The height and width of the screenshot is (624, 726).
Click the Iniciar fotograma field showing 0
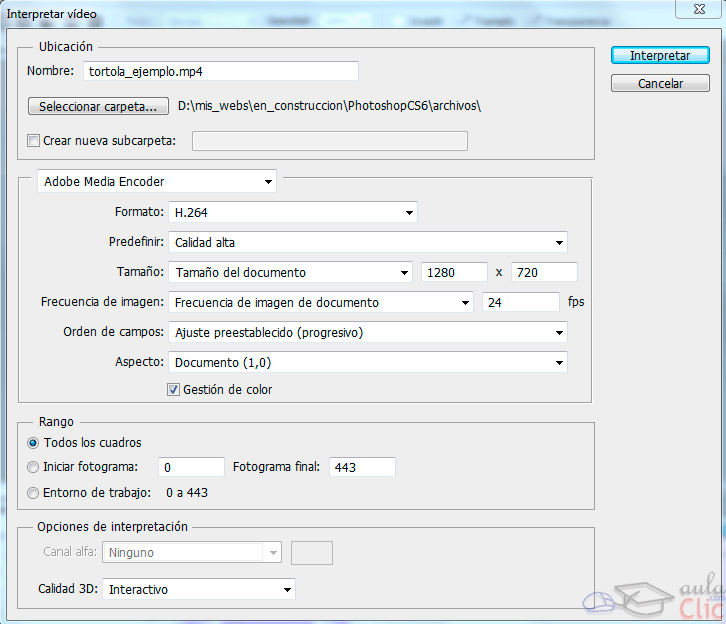click(x=191, y=467)
